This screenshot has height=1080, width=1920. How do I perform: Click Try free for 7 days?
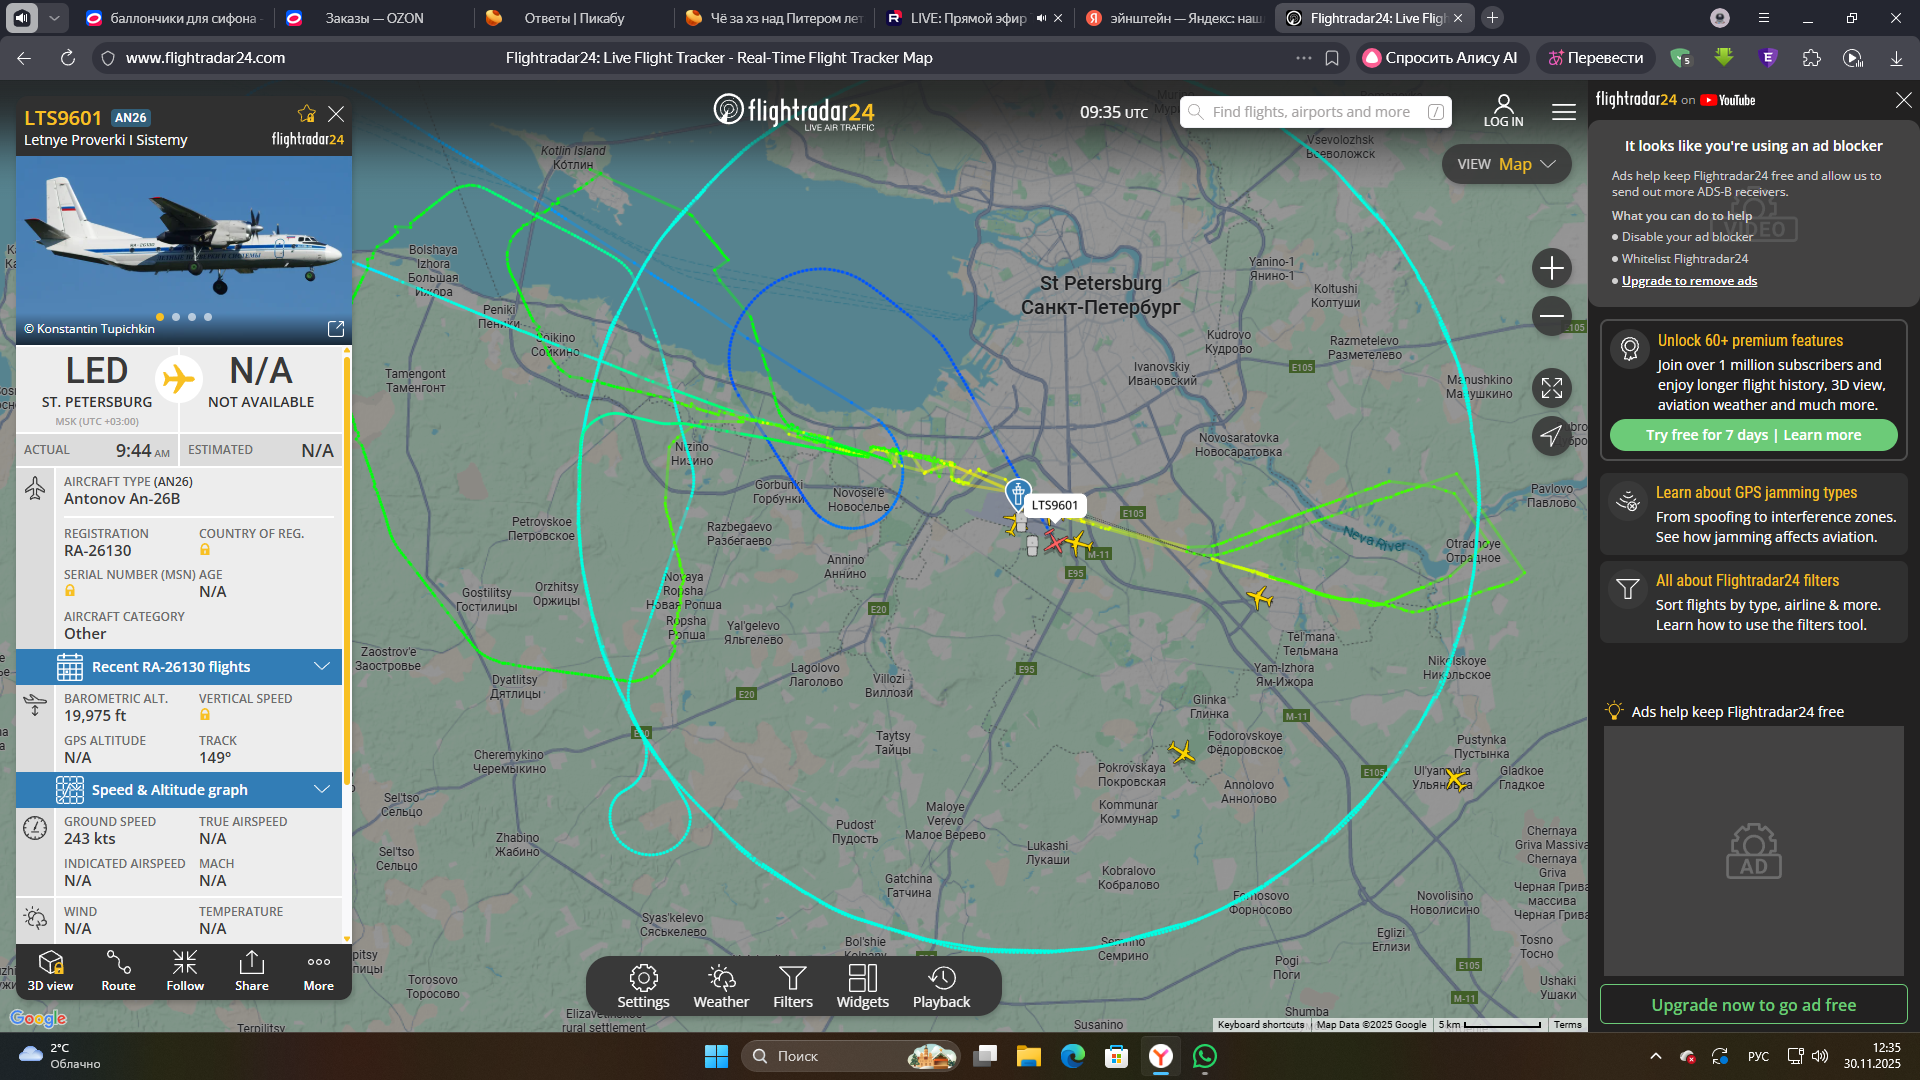(x=1708, y=435)
